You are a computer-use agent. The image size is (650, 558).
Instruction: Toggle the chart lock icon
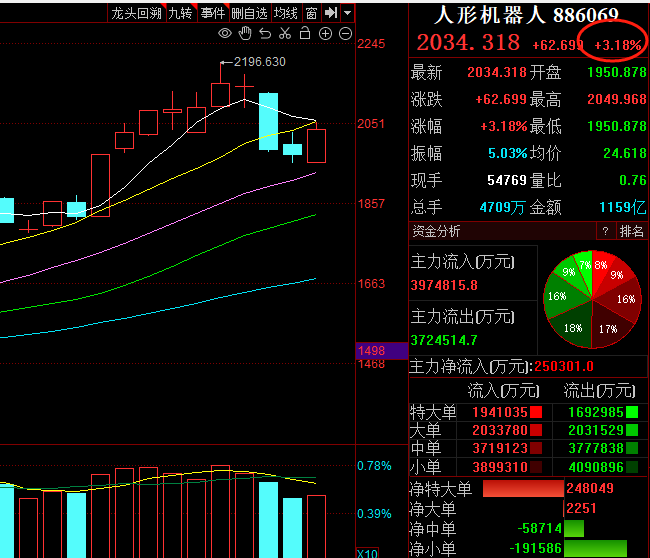[x=305, y=34]
